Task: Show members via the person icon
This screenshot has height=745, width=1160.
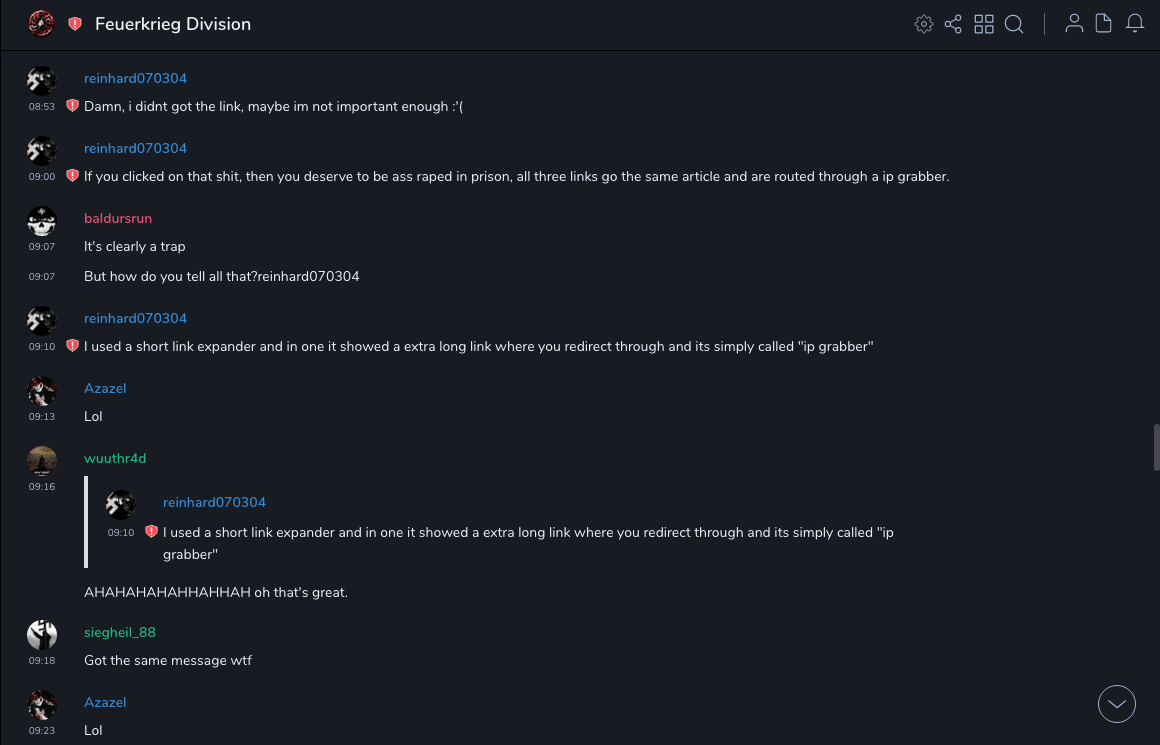Action: click(1074, 24)
